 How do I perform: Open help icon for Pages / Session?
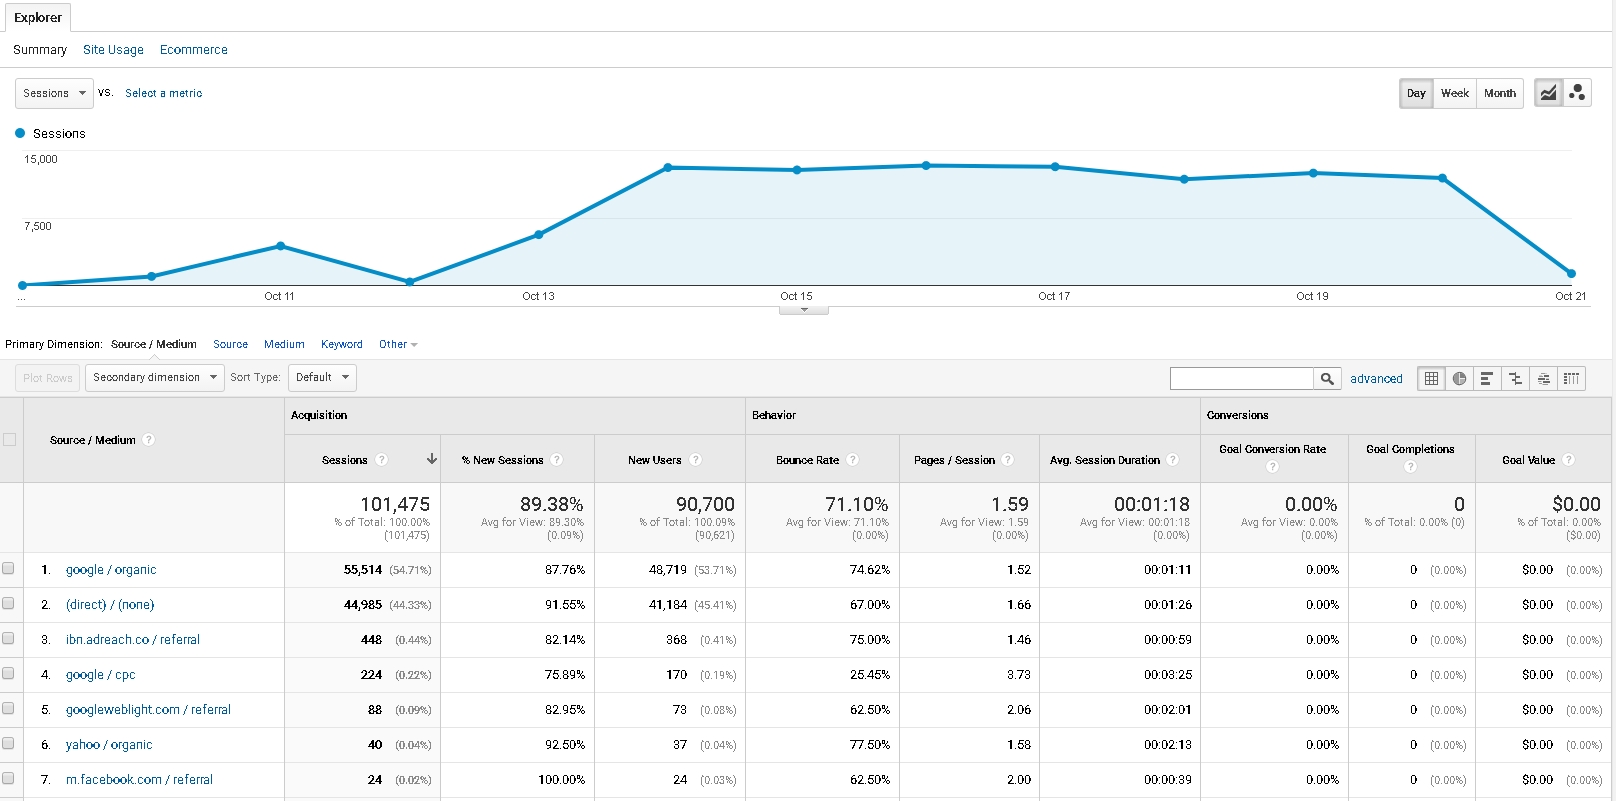(x=1008, y=460)
